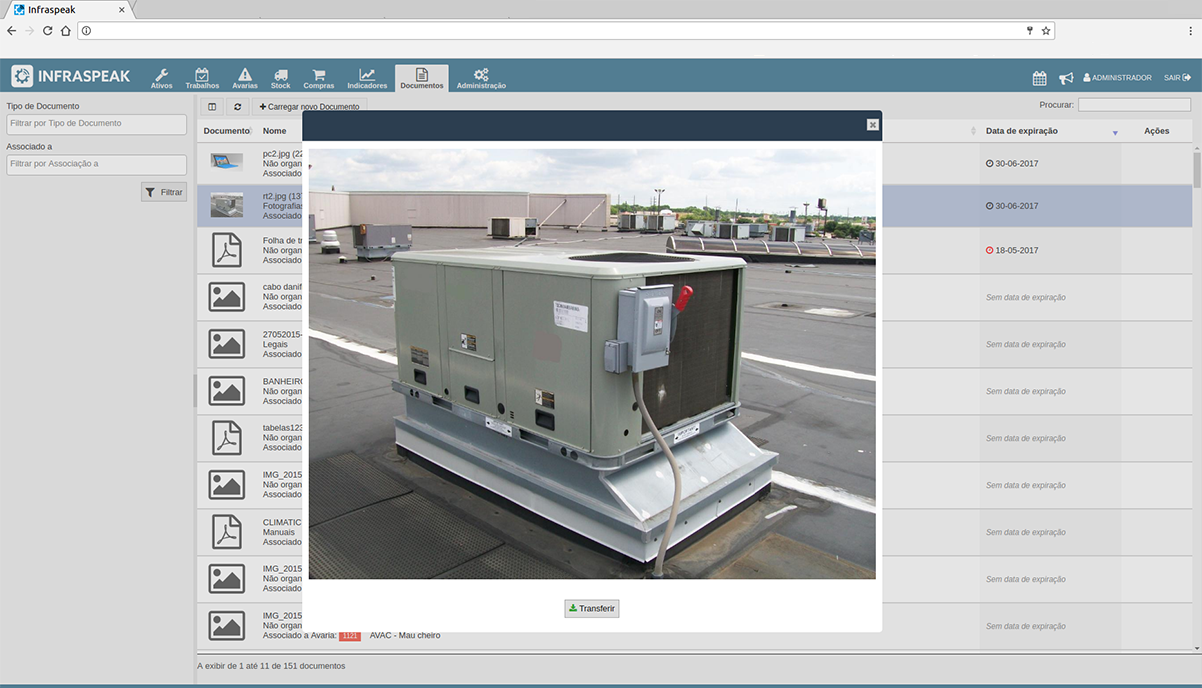The height and width of the screenshot is (688, 1202).
Task: Open the cabo danif image icon
Action: pos(227,297)
